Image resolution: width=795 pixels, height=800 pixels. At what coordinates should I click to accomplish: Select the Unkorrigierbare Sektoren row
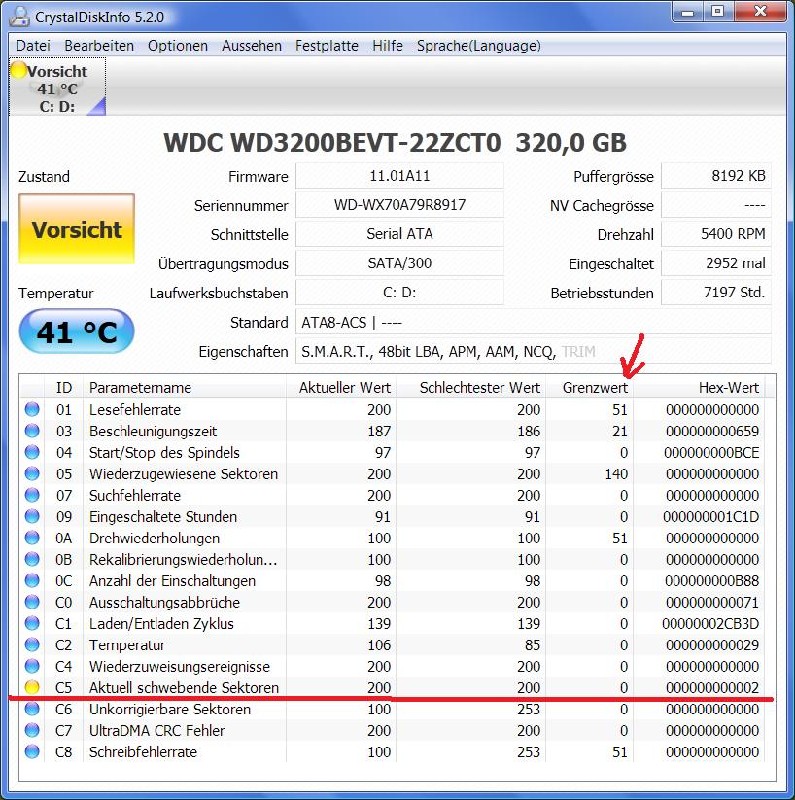tap(170, 710)
